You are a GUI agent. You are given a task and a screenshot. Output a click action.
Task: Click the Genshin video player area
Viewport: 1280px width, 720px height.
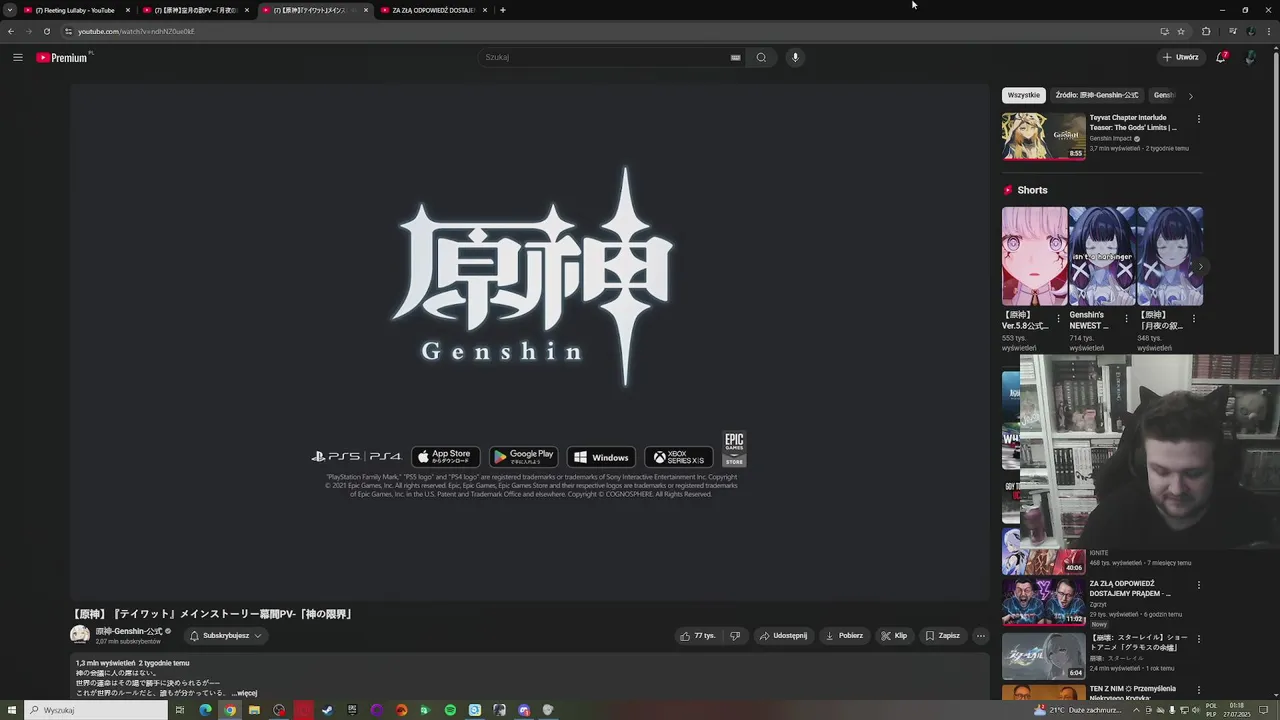pyautogui.click(x=529, y=342)
